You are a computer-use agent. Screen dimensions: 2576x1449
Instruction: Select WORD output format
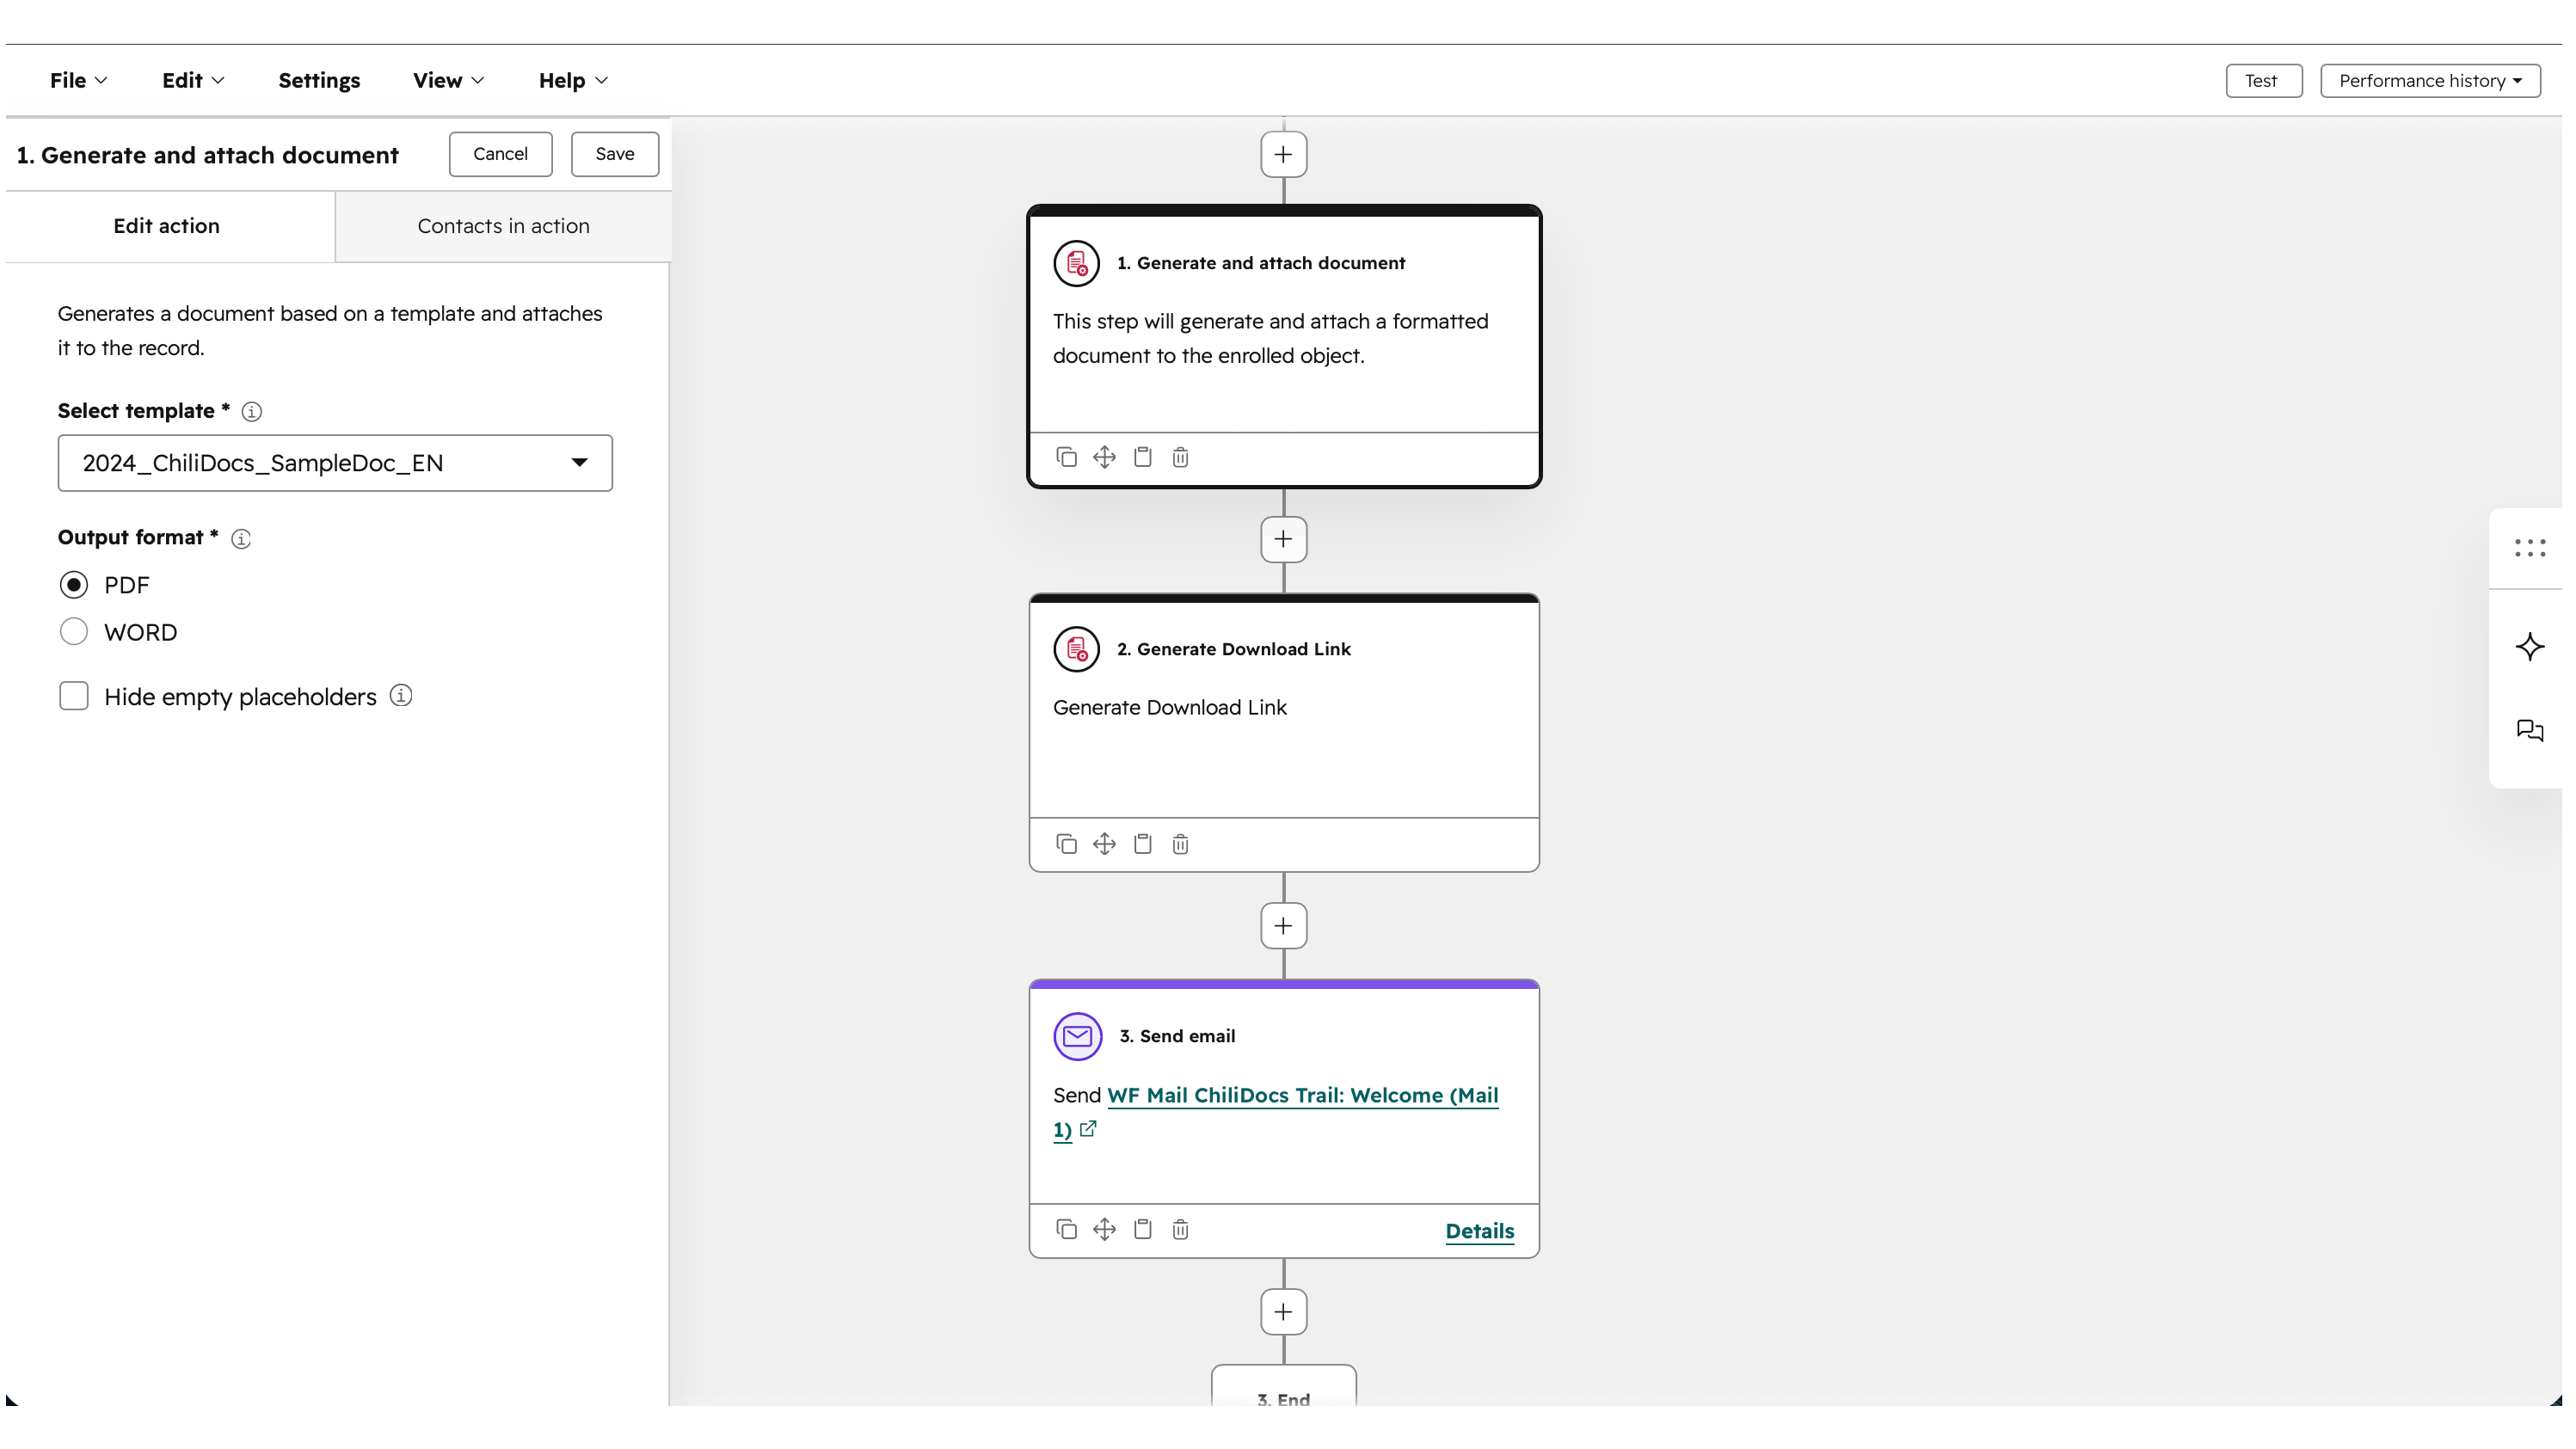click(x=74, y=632)
